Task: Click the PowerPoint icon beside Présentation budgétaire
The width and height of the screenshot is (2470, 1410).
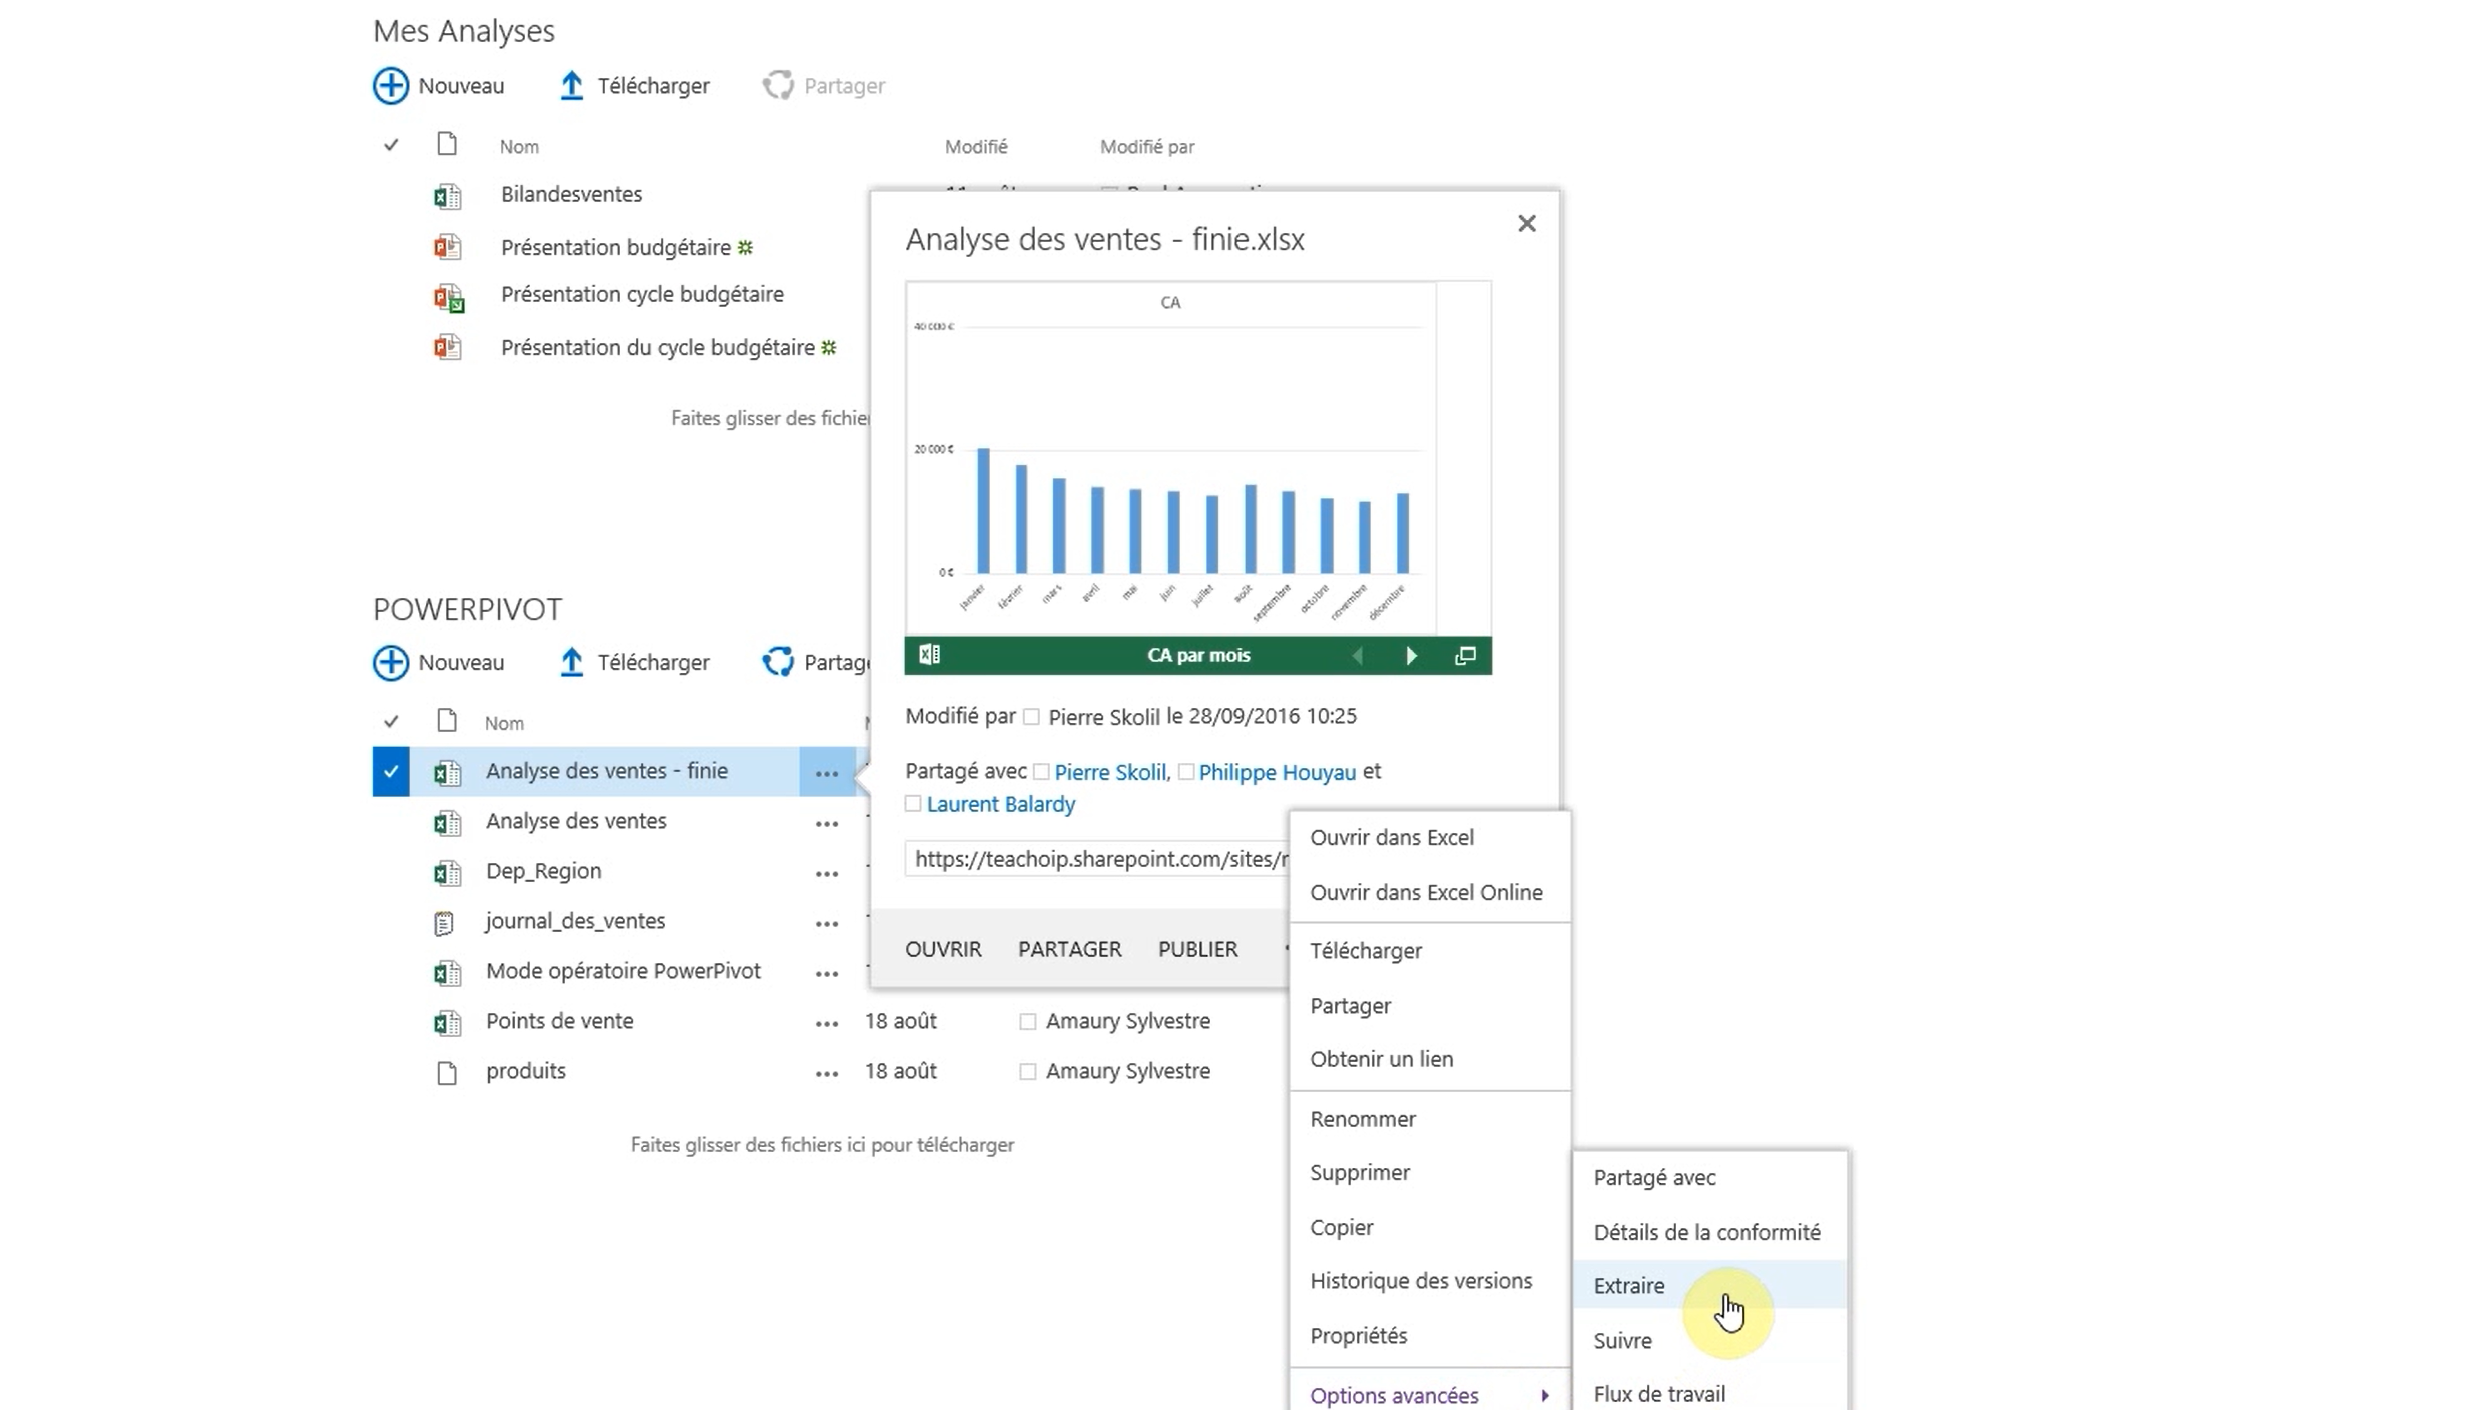Action: coord(447,247)
